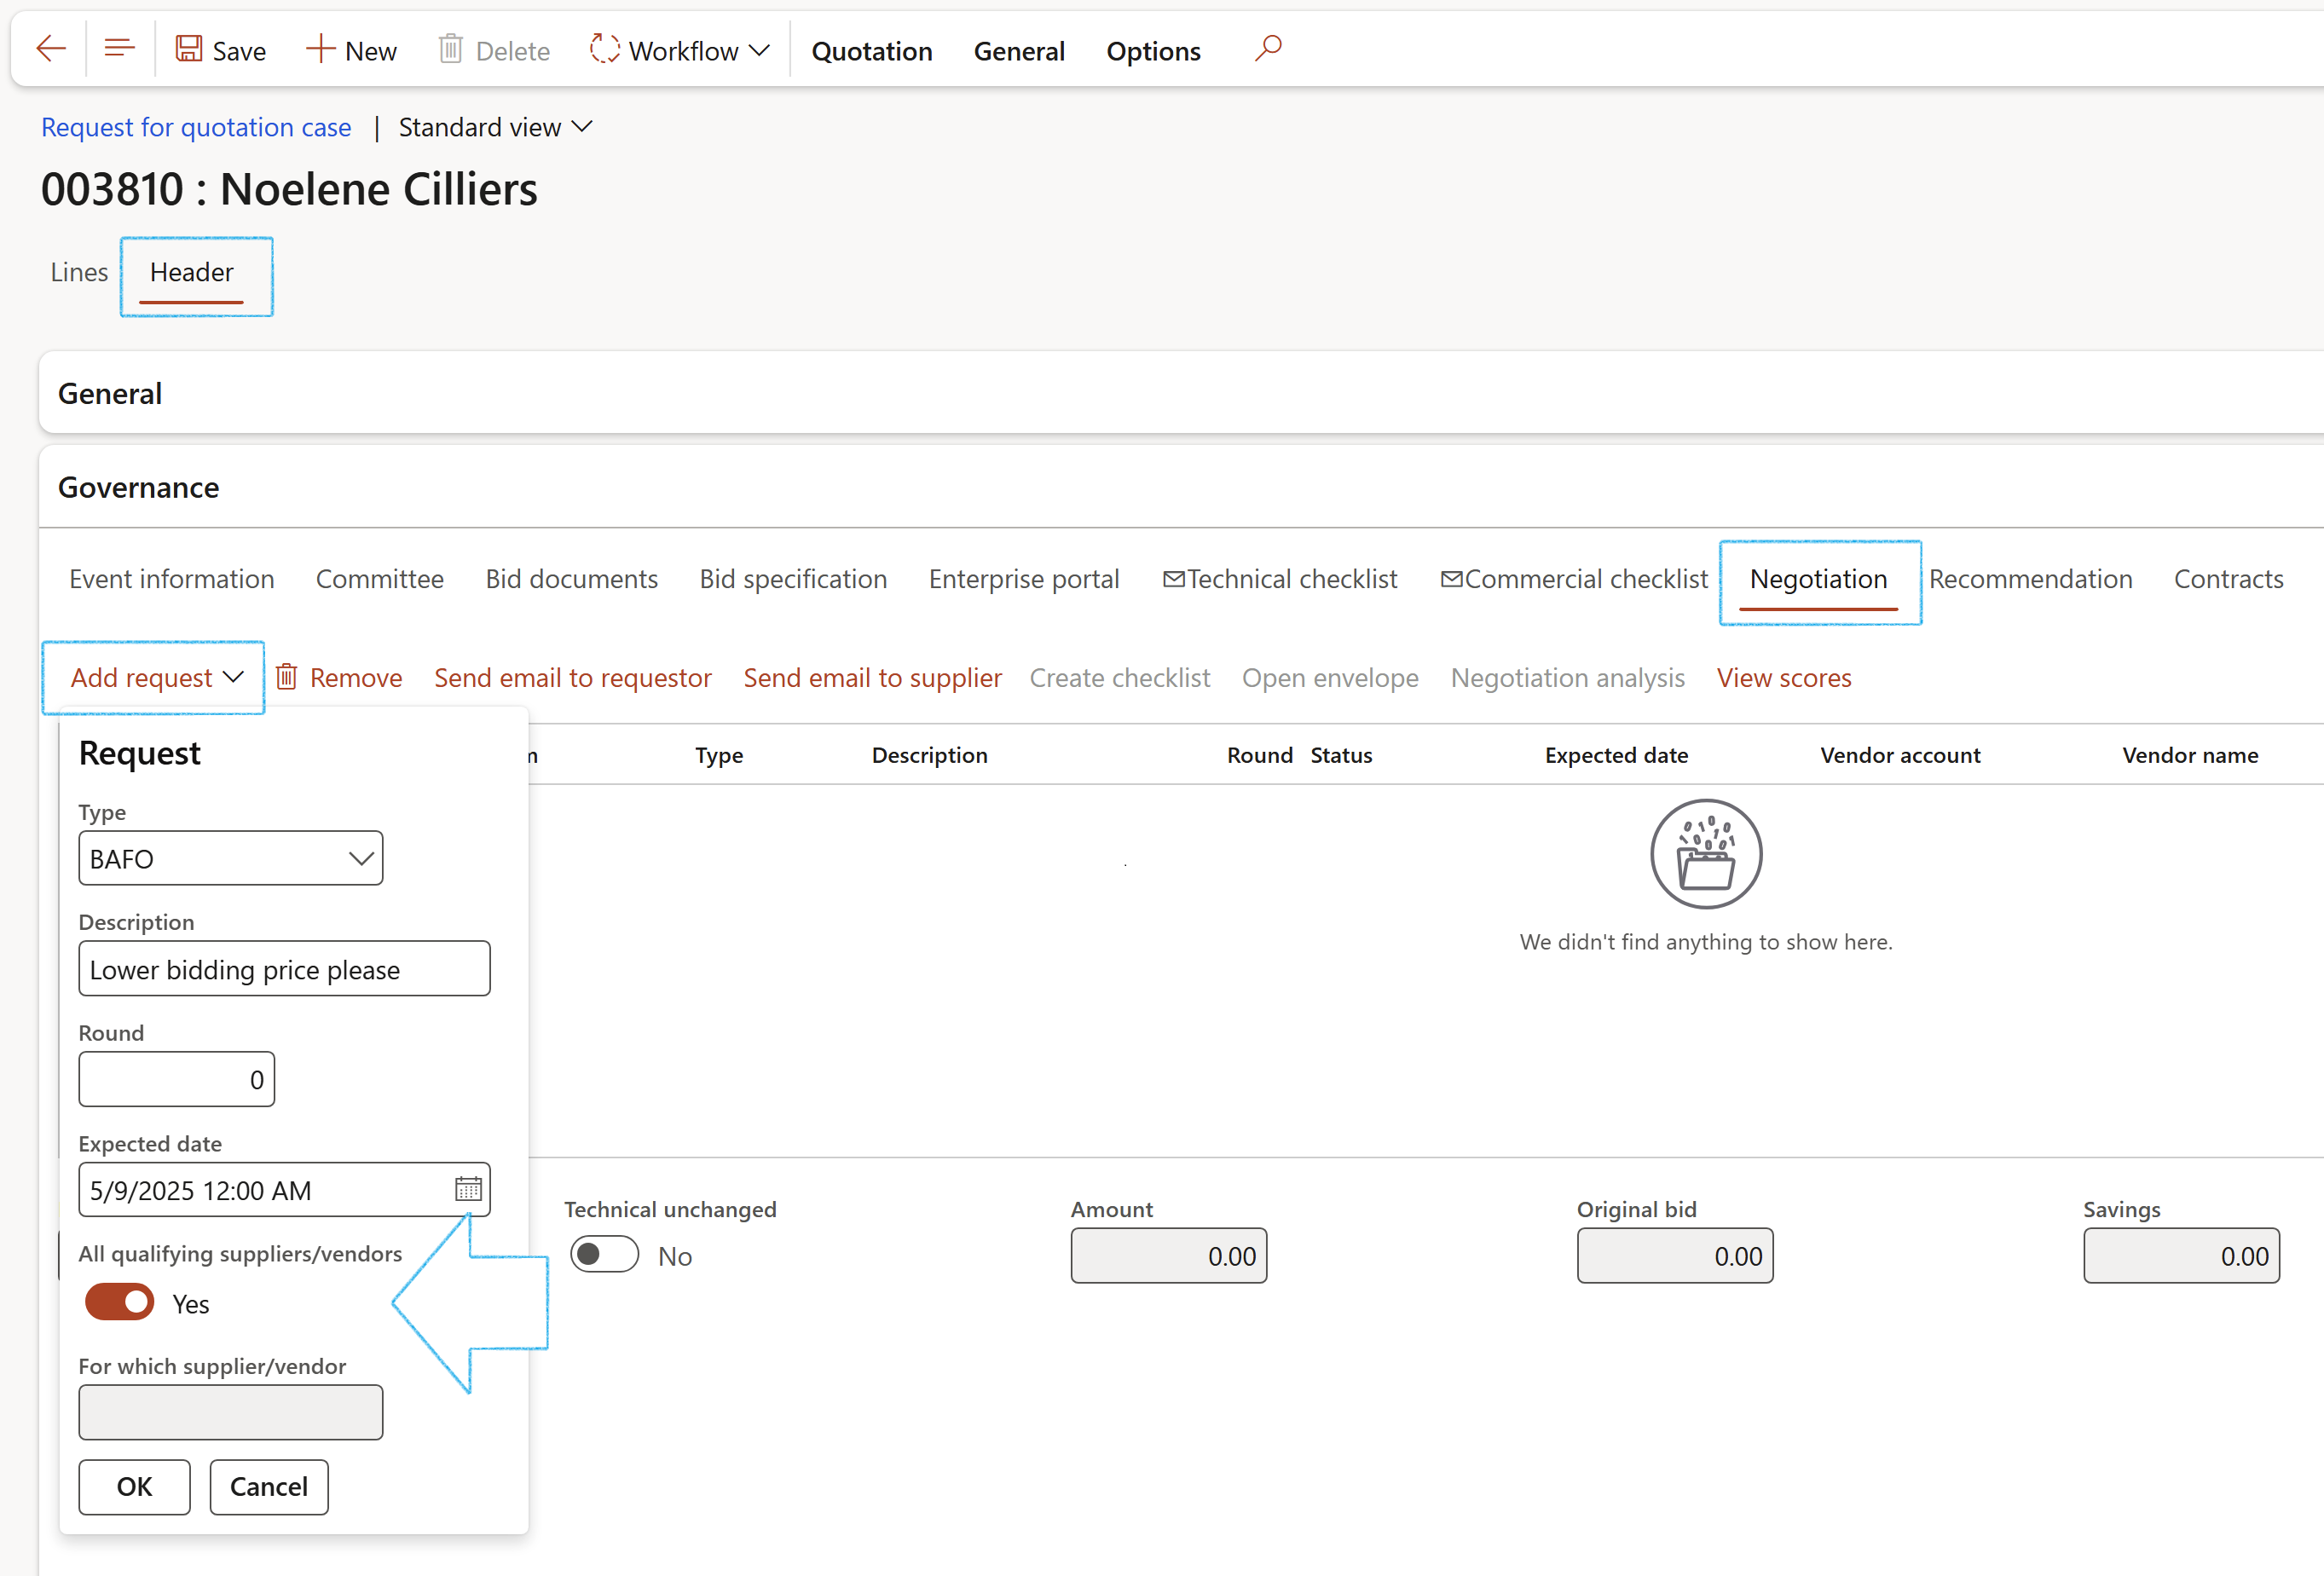
Task: Open the Technical checklist tab
Action: coord(1280,579)
